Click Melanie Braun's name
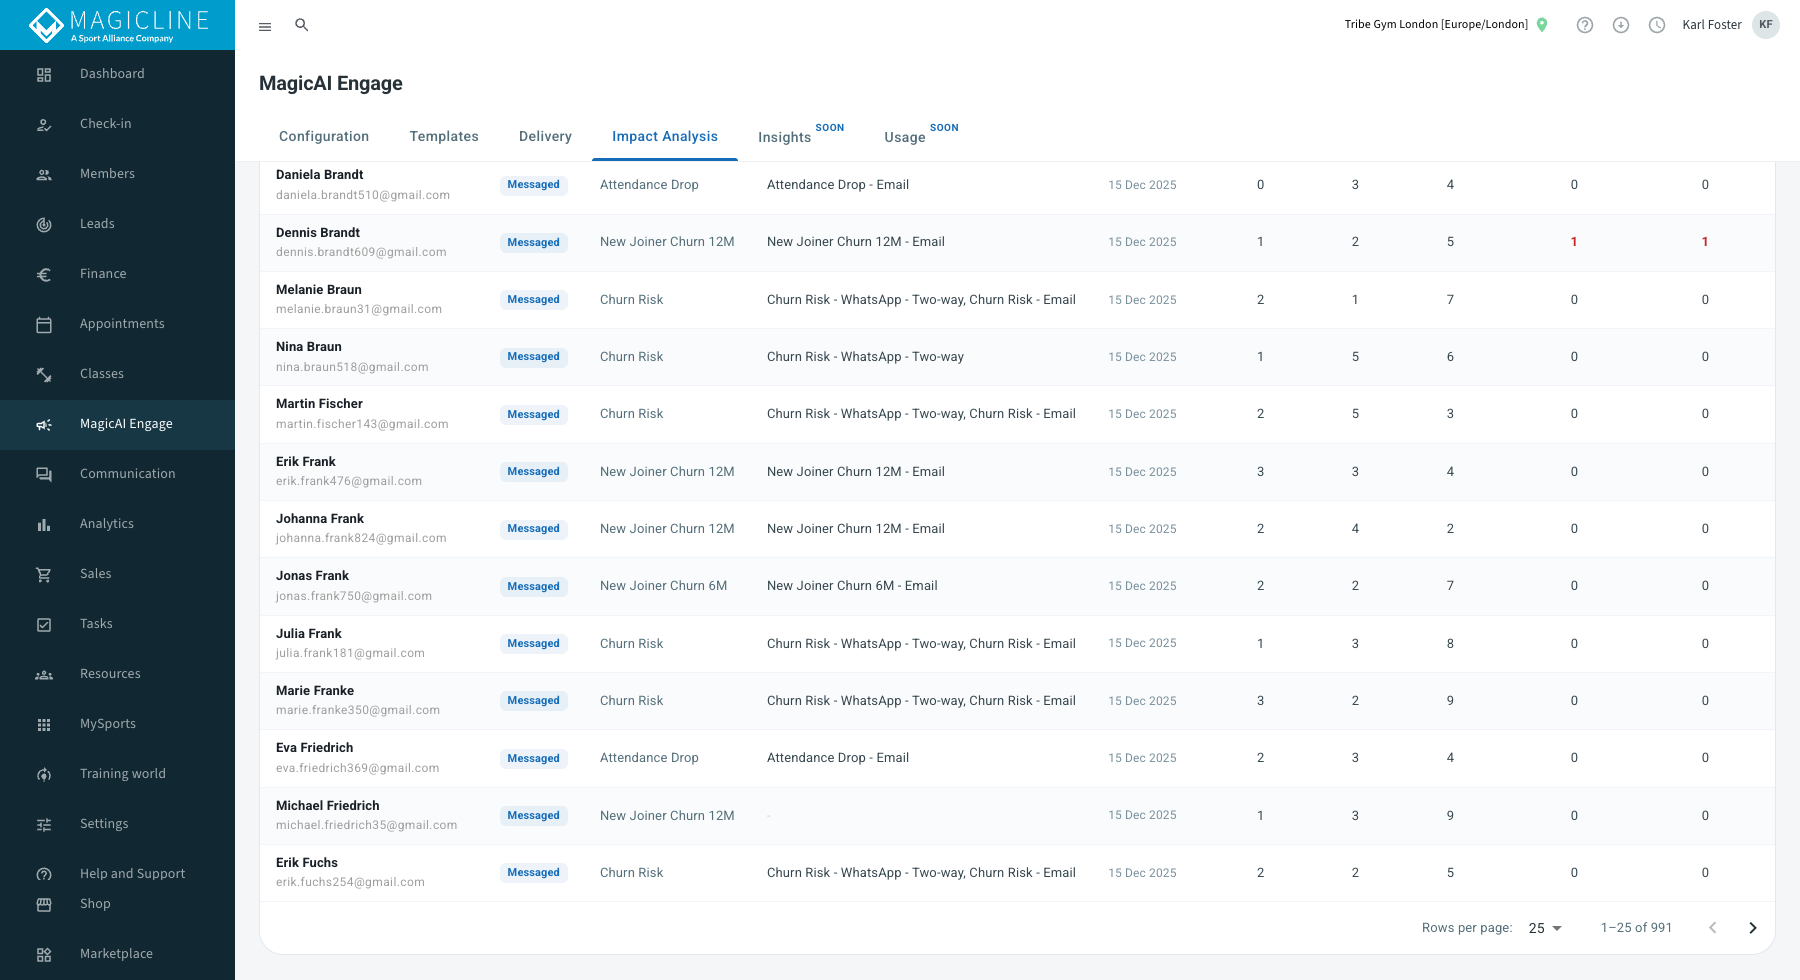Image resolution: width=1800 pixels, height=980 pixels. (319, 290)
